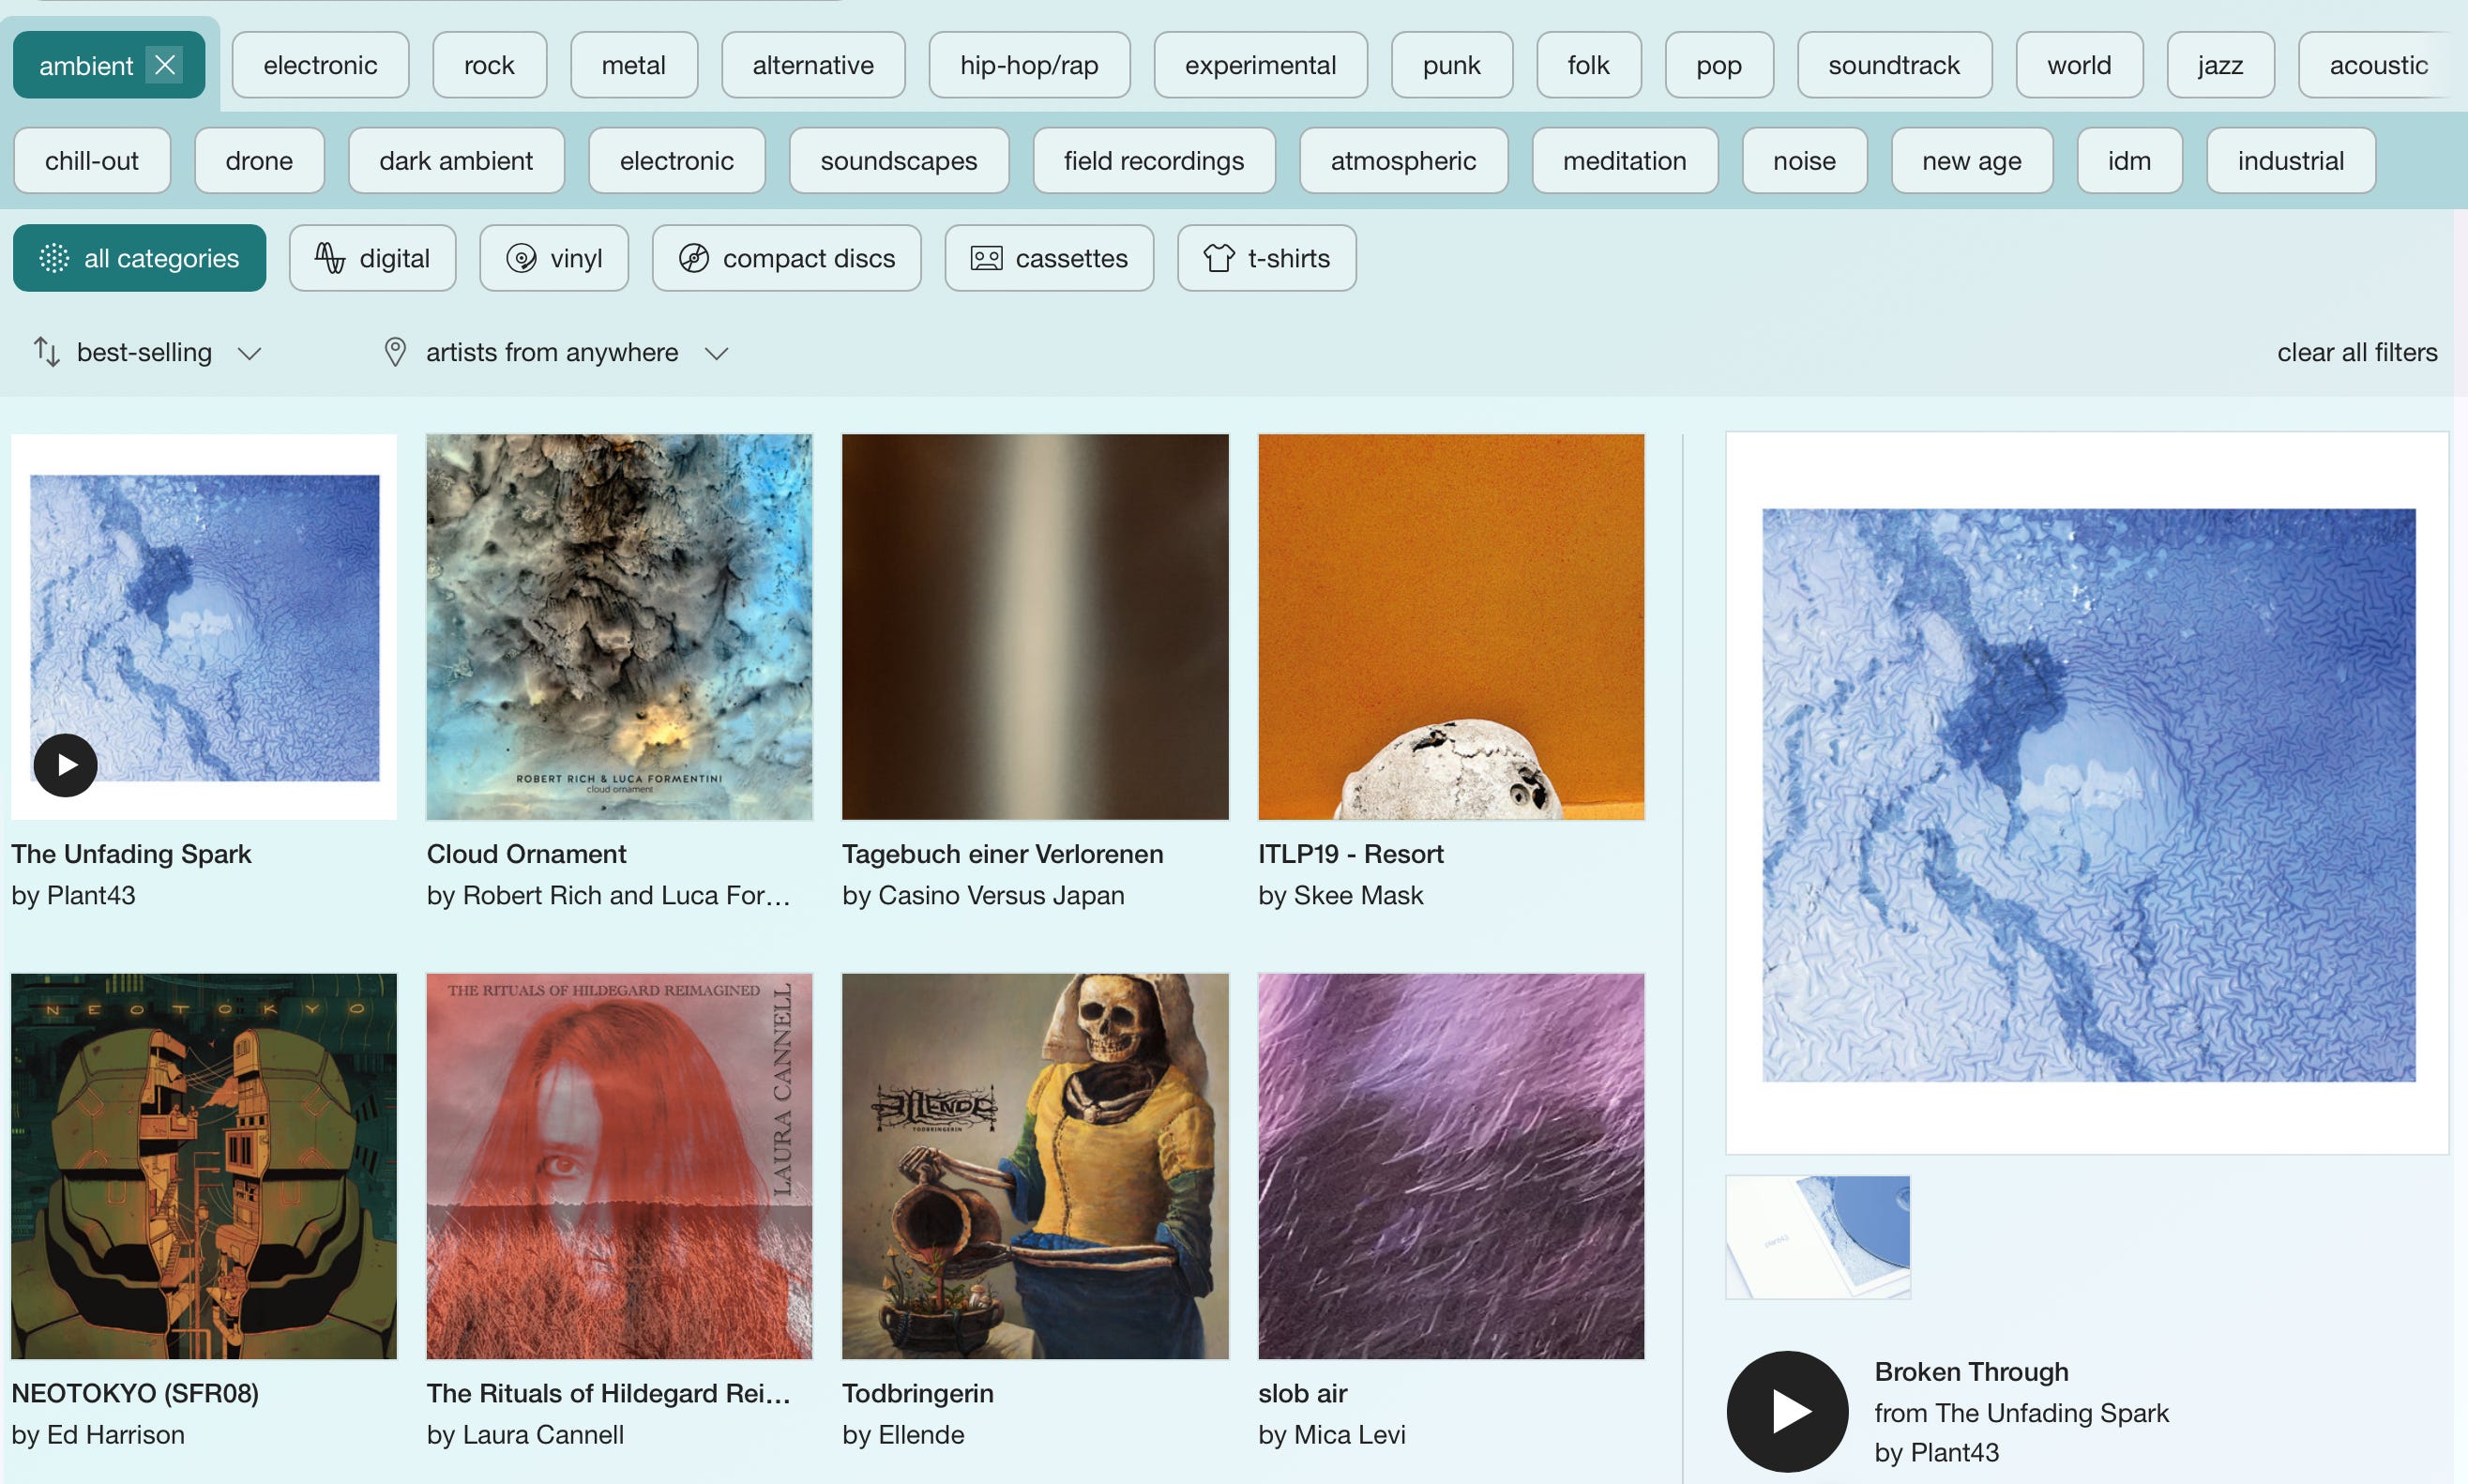The width and height of the screenshot is (2468, 1484).
Task: Click the disc icon on the compact discs filter
Action: pyautogui.click(x=694, y=258)
